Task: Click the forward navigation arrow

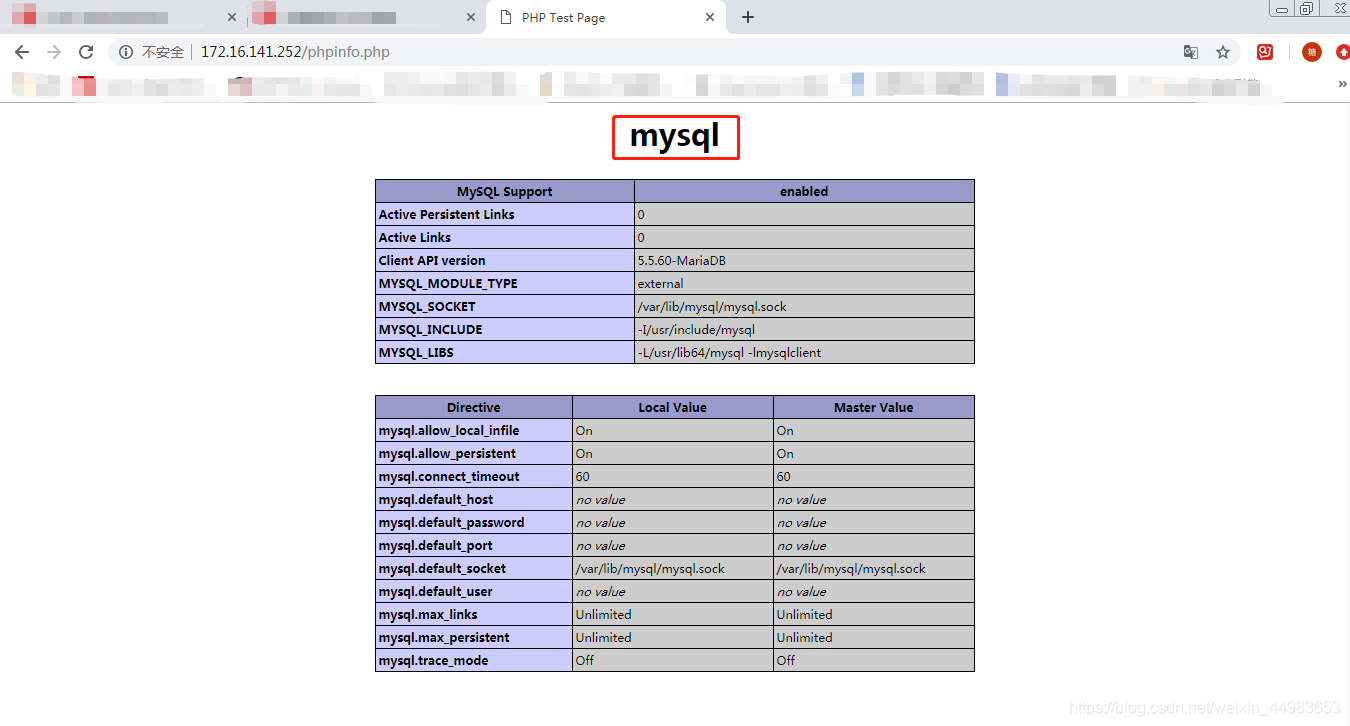Action: pos(54,52)
